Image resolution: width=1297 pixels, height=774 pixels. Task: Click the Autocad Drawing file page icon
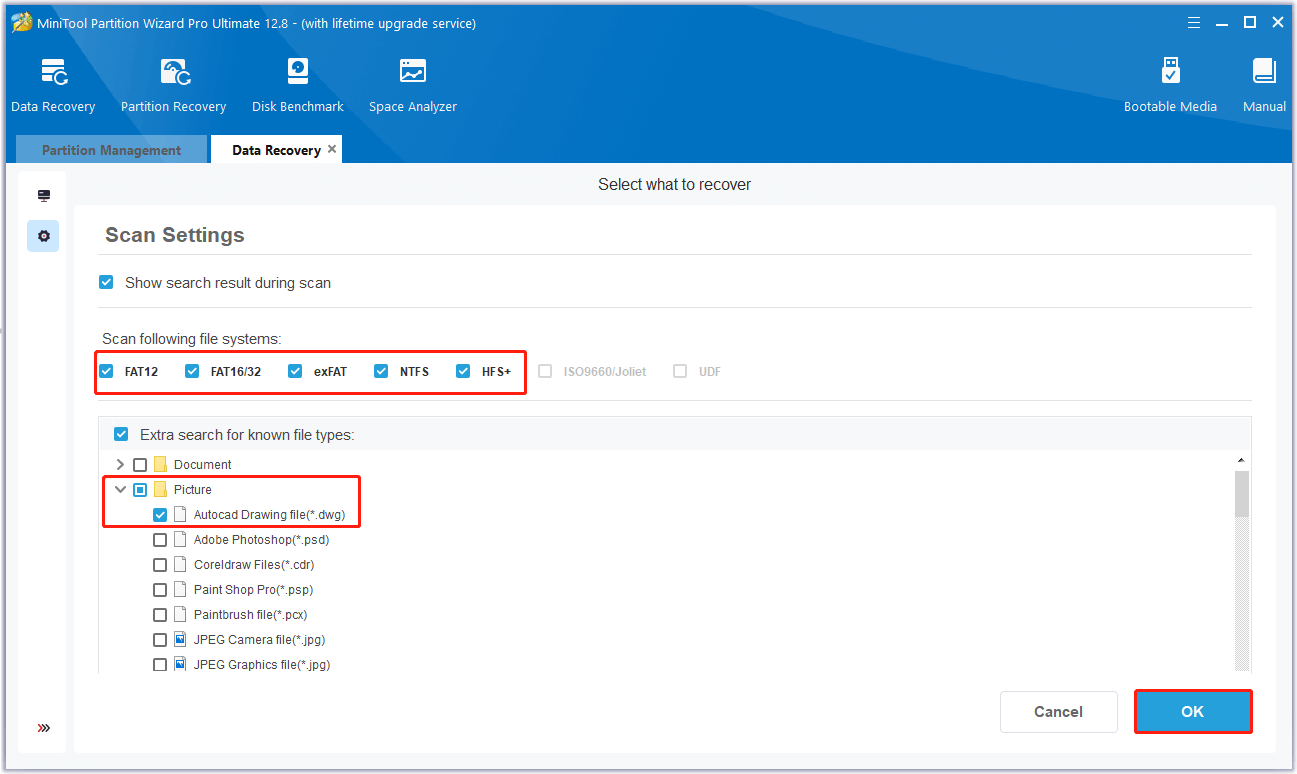180,515
